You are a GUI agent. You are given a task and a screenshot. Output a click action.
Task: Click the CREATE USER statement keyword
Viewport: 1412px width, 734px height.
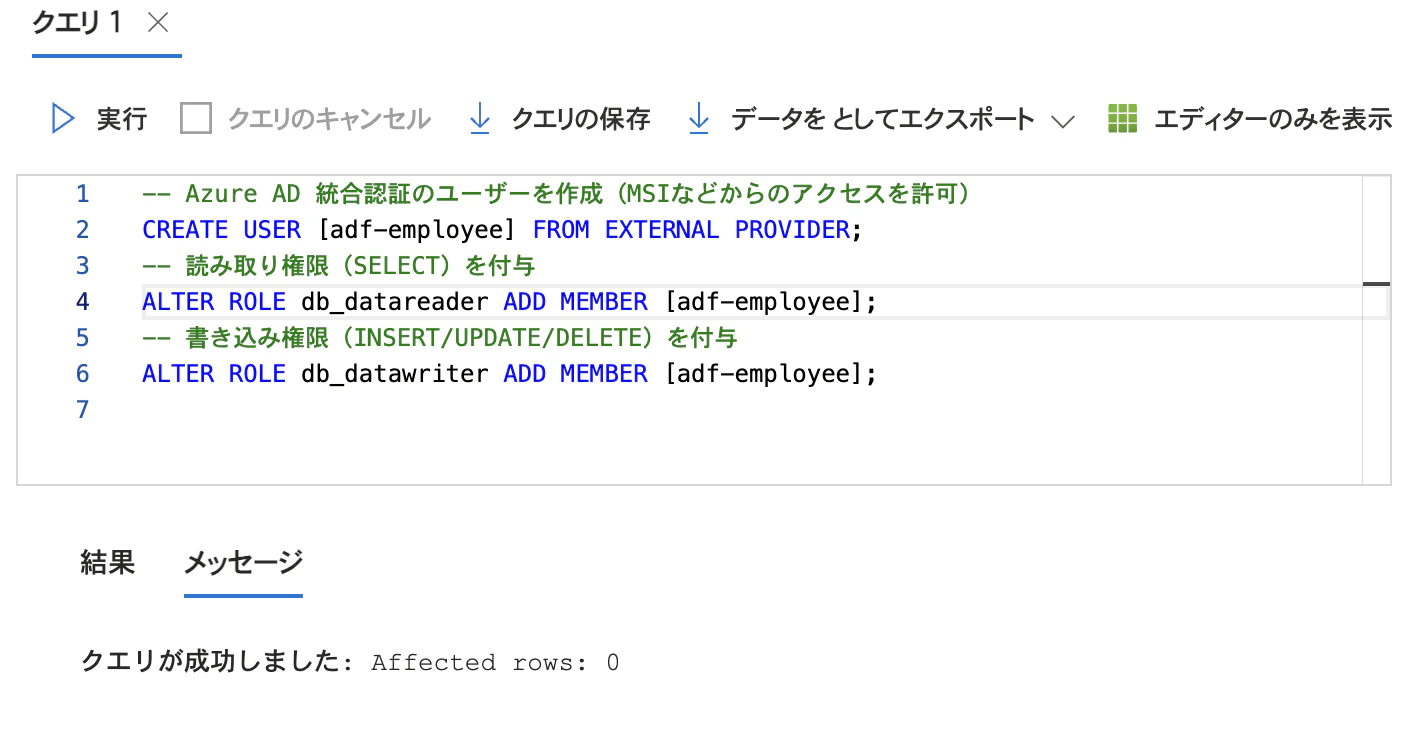pos(222,230)
